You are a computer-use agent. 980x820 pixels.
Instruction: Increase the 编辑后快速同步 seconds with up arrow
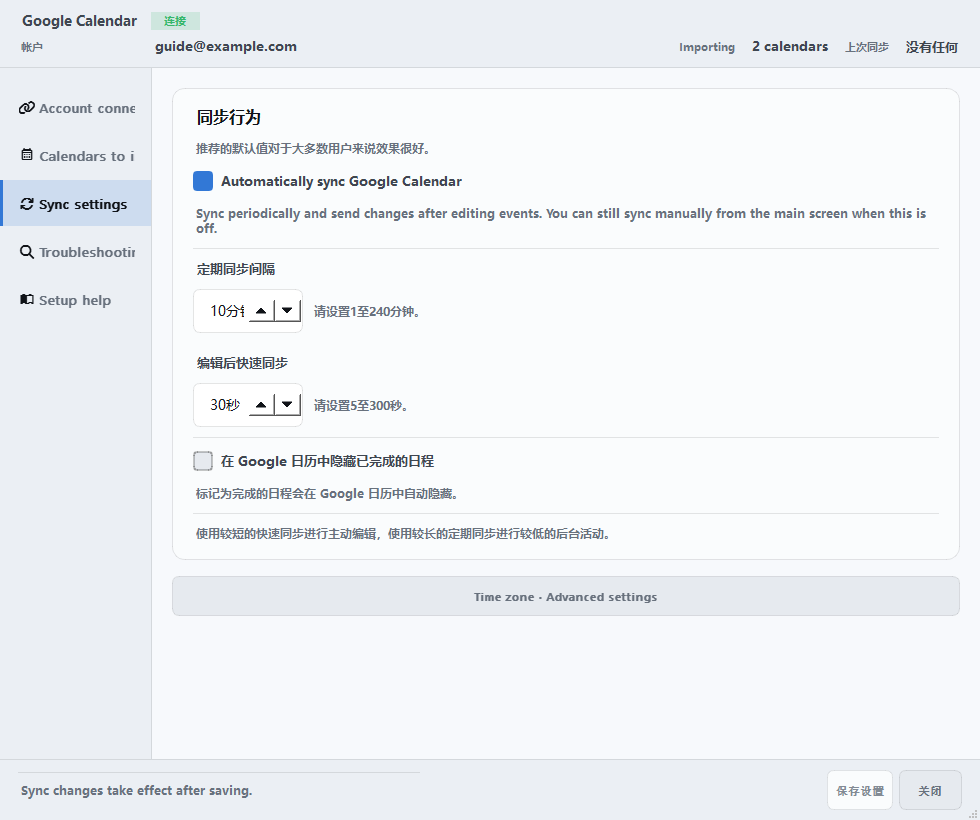click(x=261, y=405)
